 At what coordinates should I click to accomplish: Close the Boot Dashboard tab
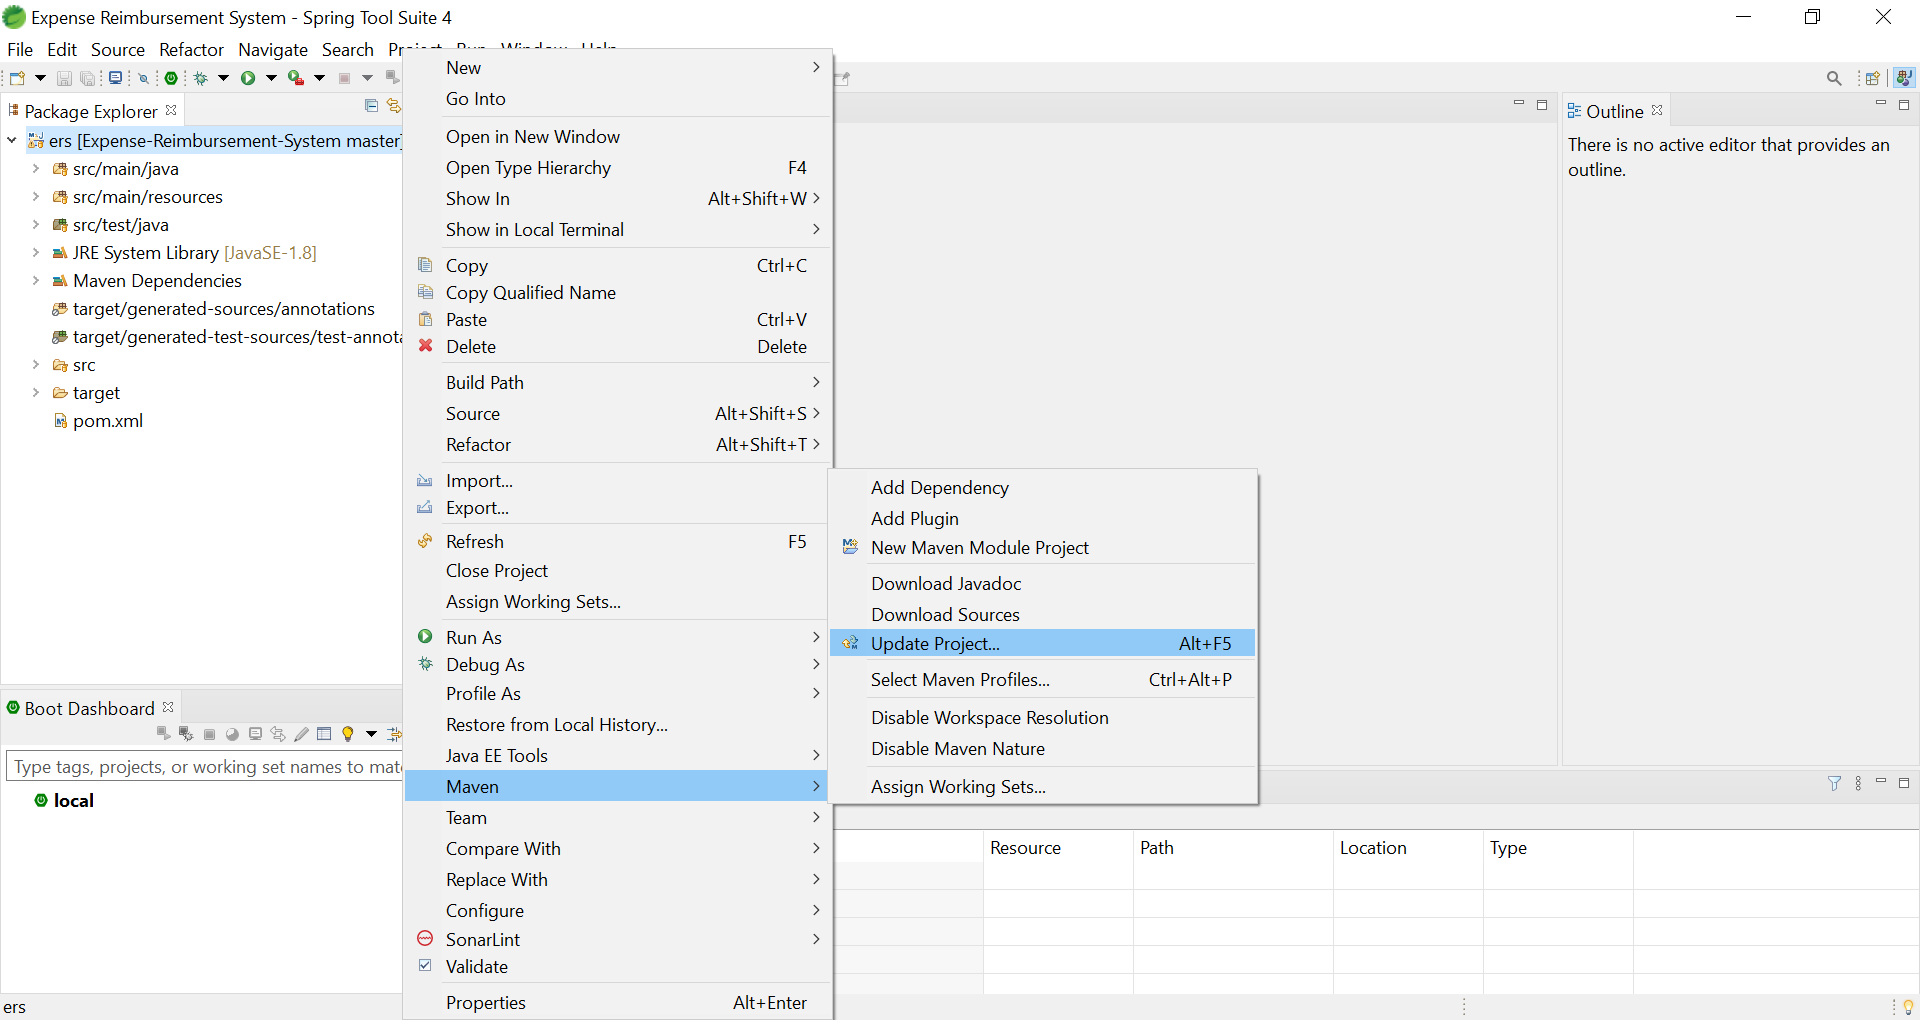coord(168,707)
